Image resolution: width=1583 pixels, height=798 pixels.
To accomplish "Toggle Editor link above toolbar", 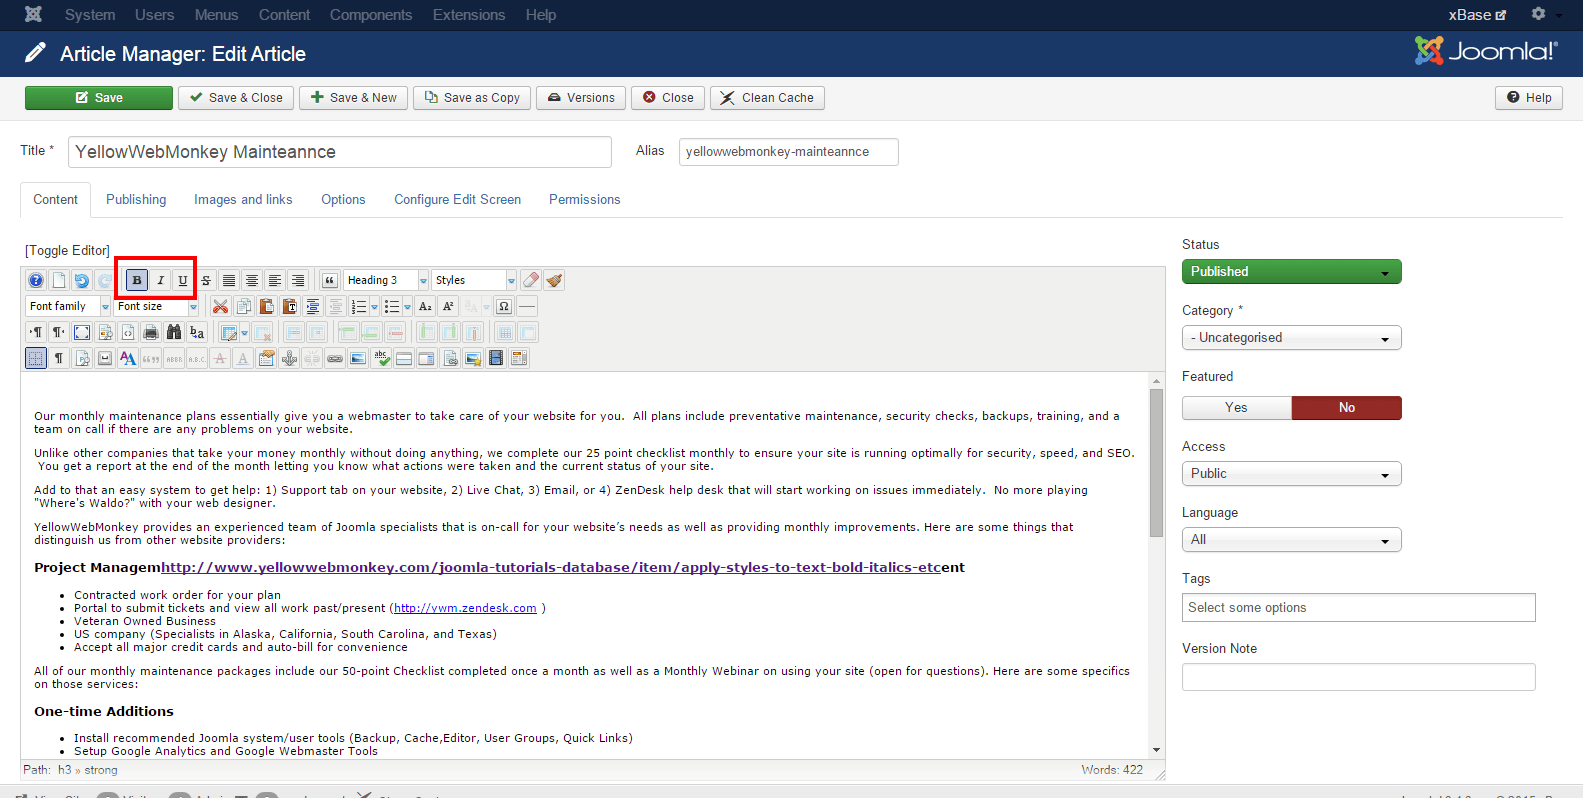I will 67,250.
